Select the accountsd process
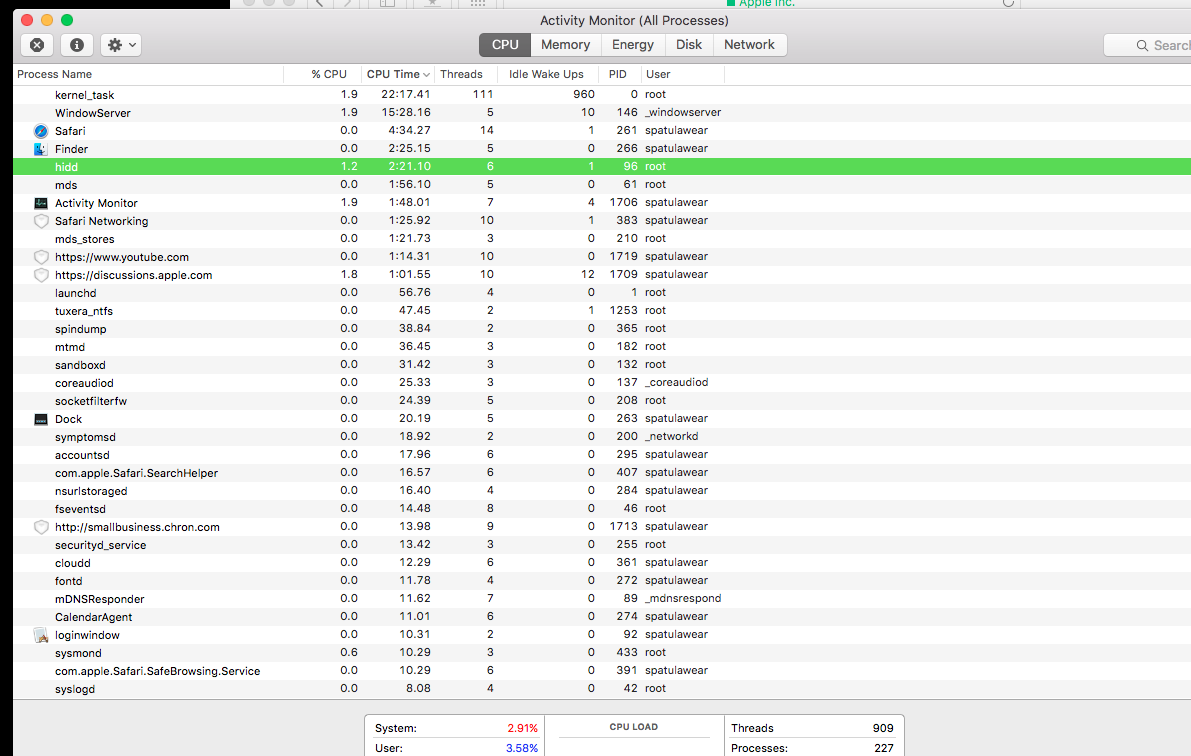This screenshot has width=1191, height=756. tap(602, 454)
